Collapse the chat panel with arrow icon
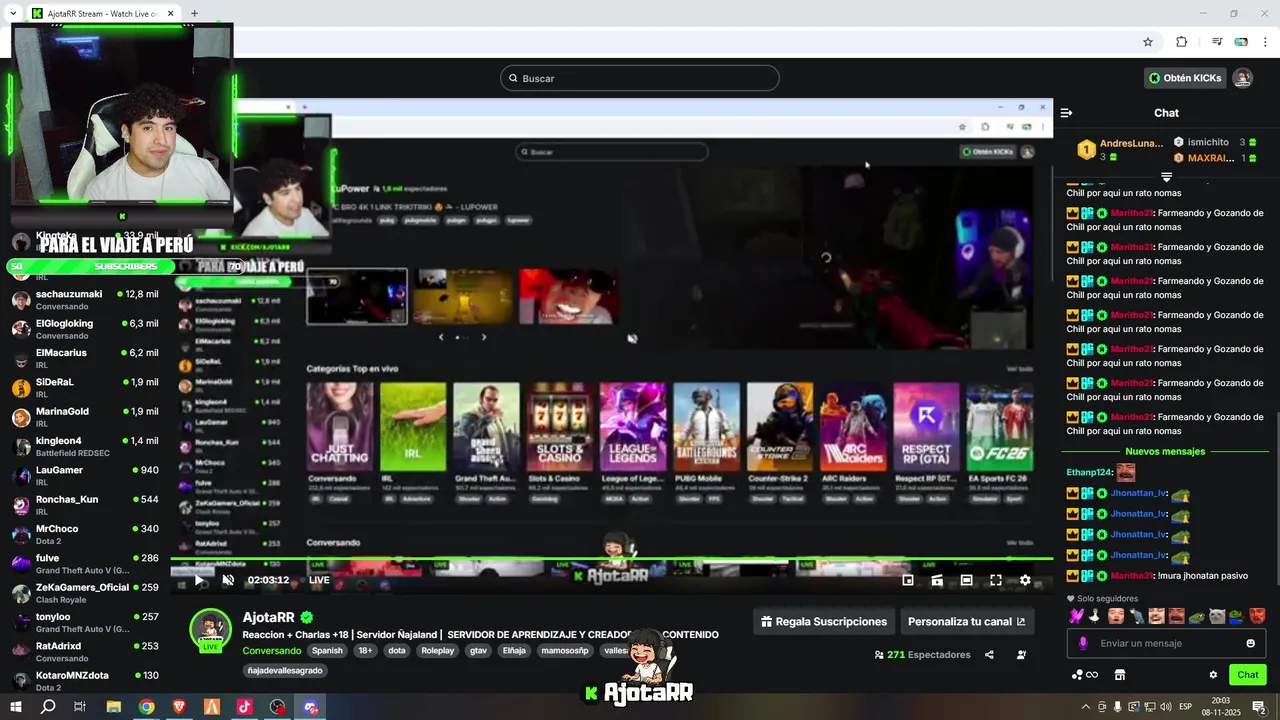This screenshot has height=720, width=1280. (x=1067, y=113)
